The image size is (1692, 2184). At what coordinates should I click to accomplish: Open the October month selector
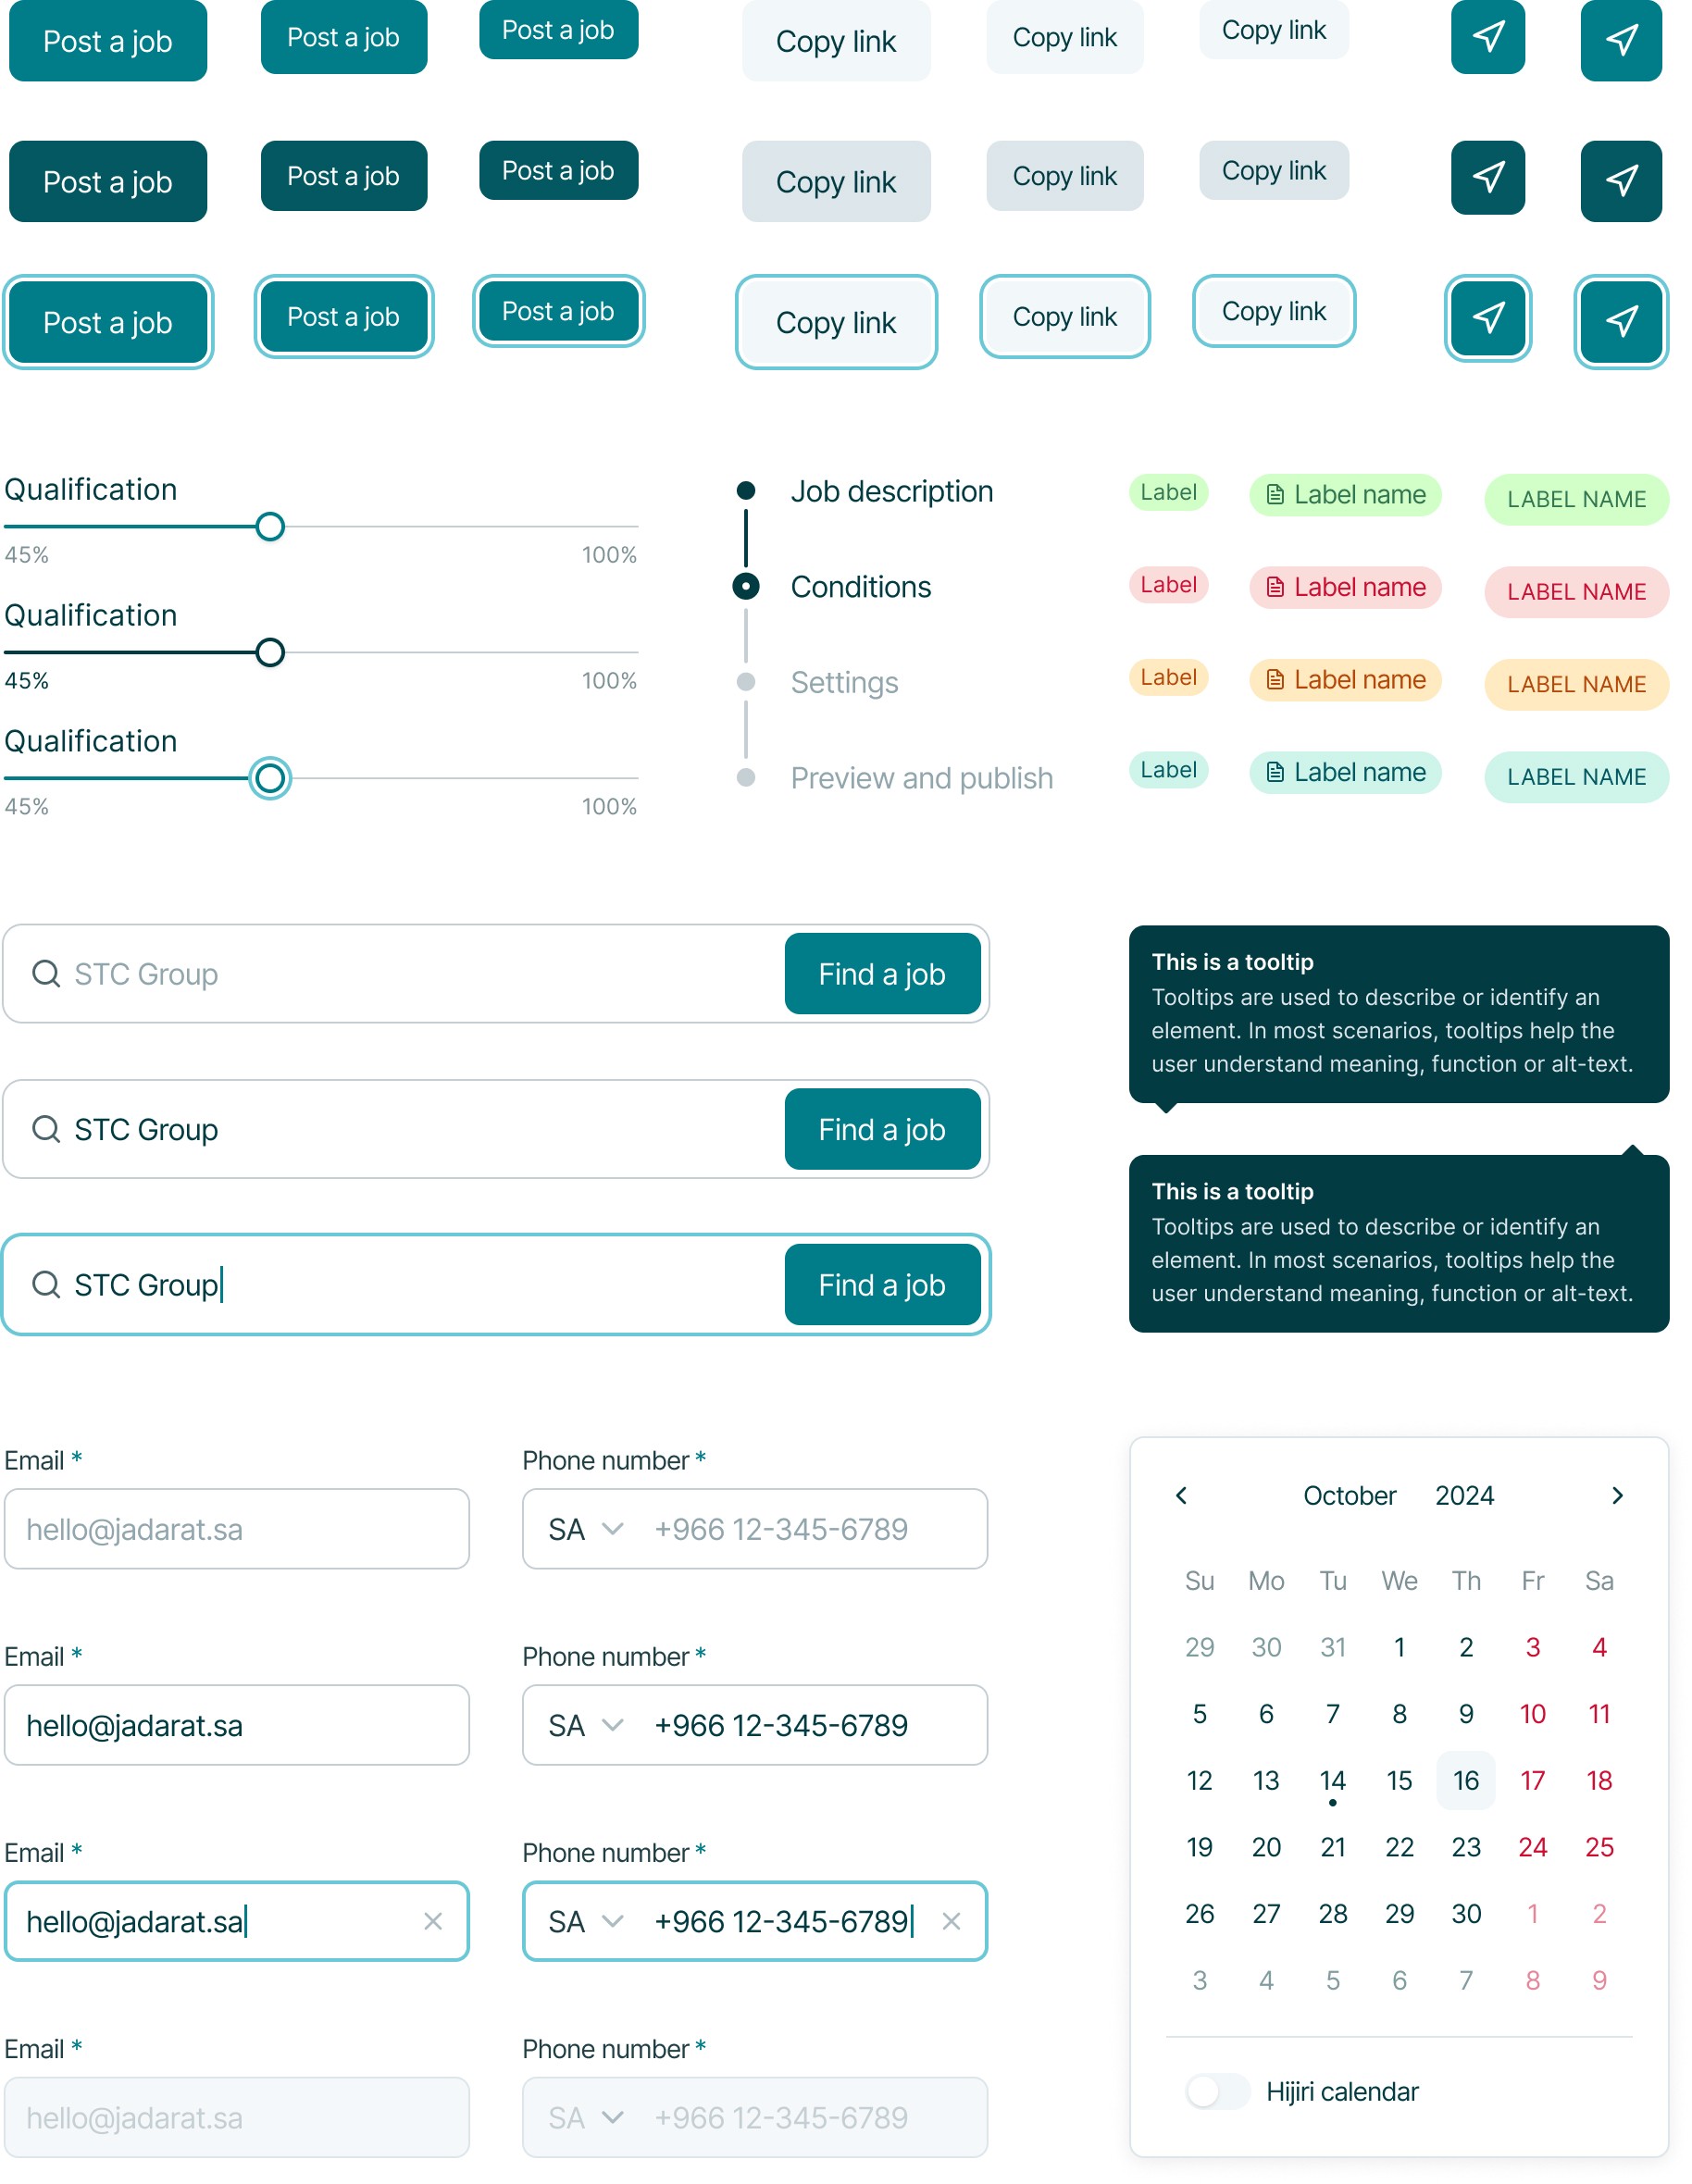coord(1349,1495)
